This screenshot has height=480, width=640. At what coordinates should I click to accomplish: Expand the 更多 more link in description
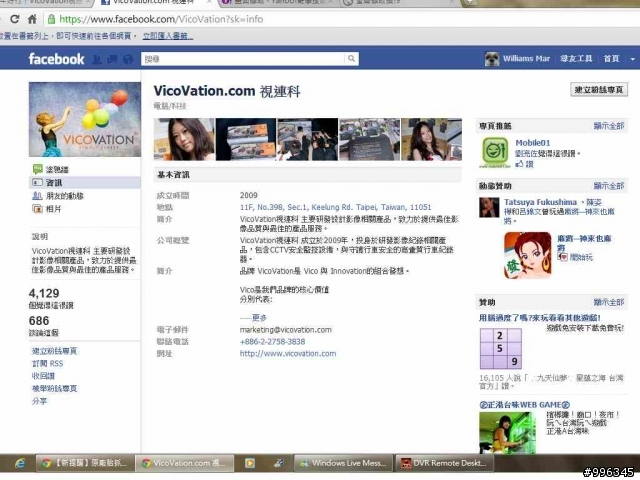[259, 318]
